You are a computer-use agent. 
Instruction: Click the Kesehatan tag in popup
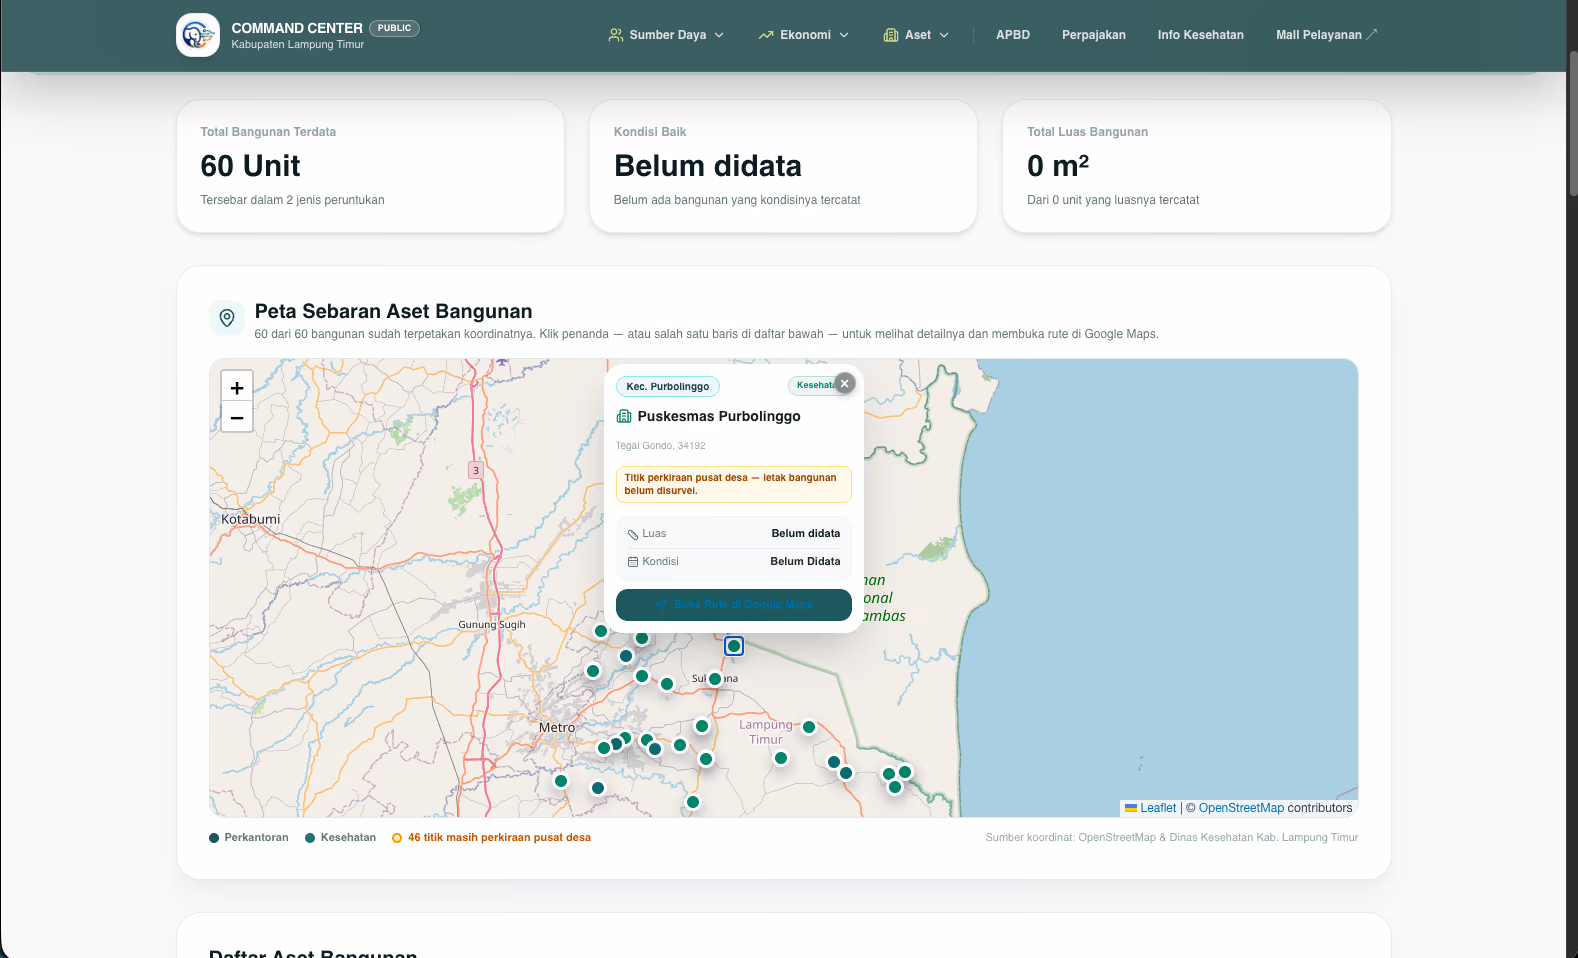click(814, 385)
